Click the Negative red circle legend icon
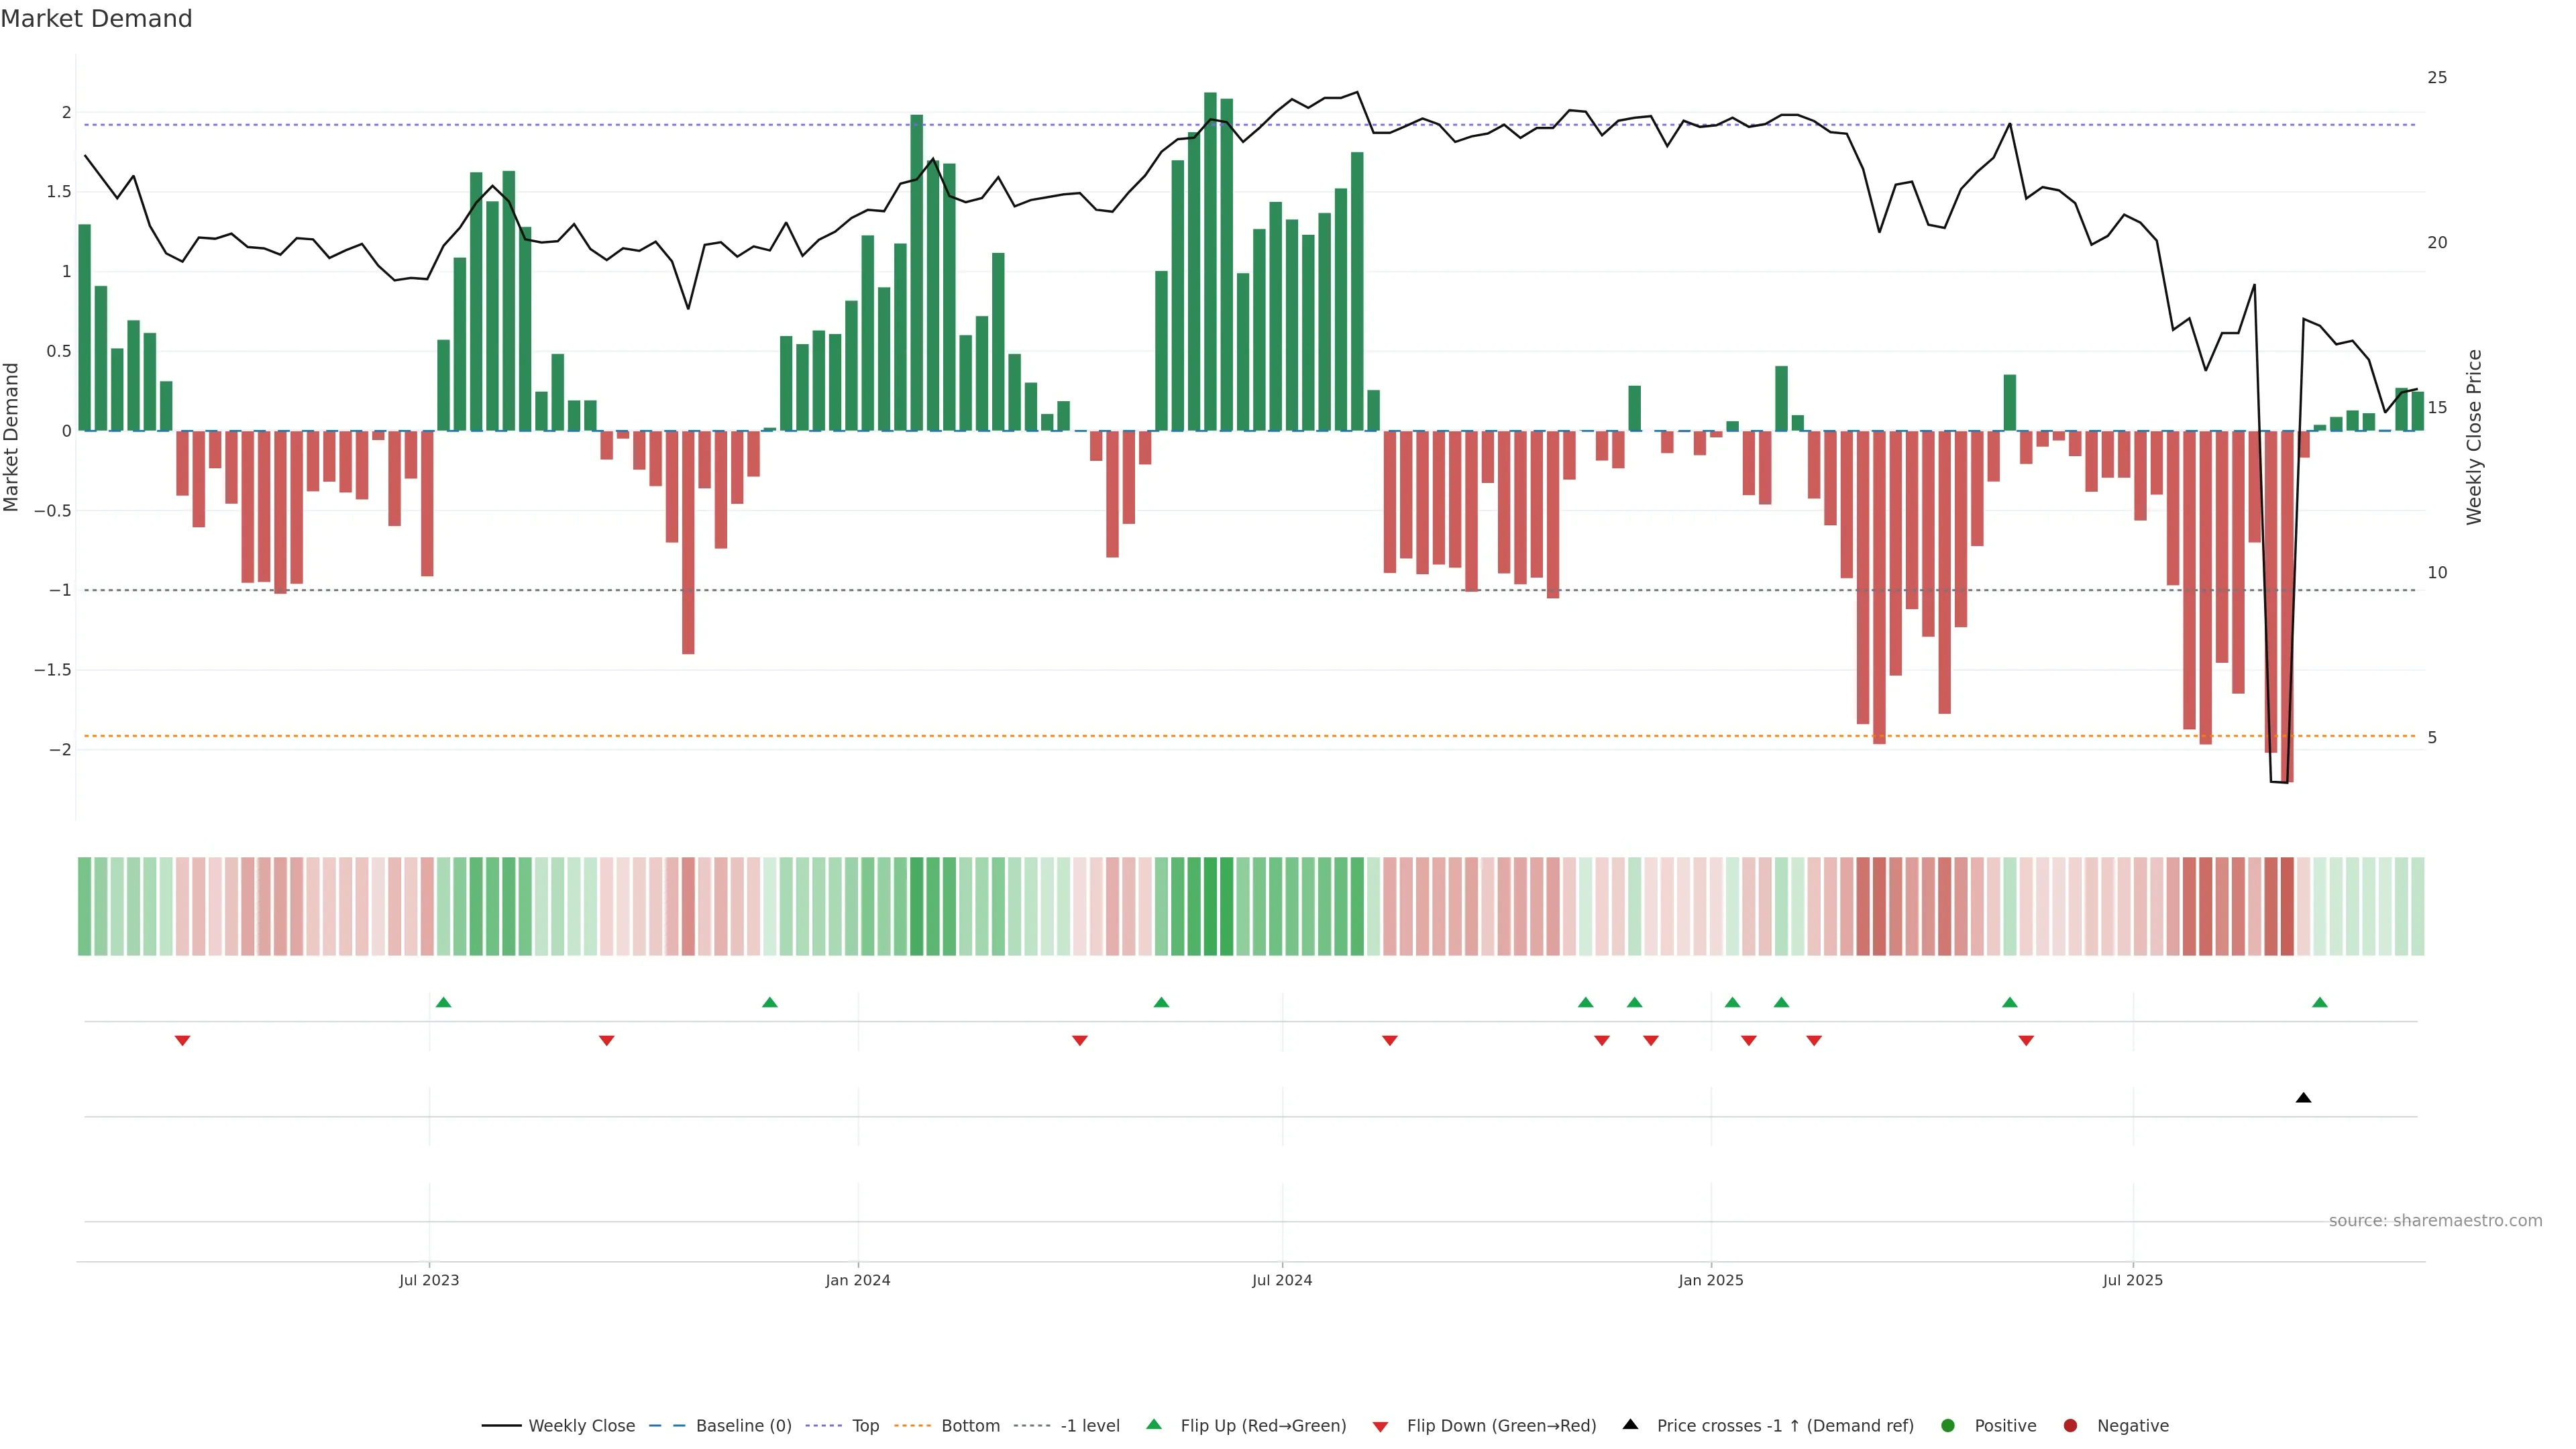The image size is (2576, 1449). [x=2070, y=1426]
